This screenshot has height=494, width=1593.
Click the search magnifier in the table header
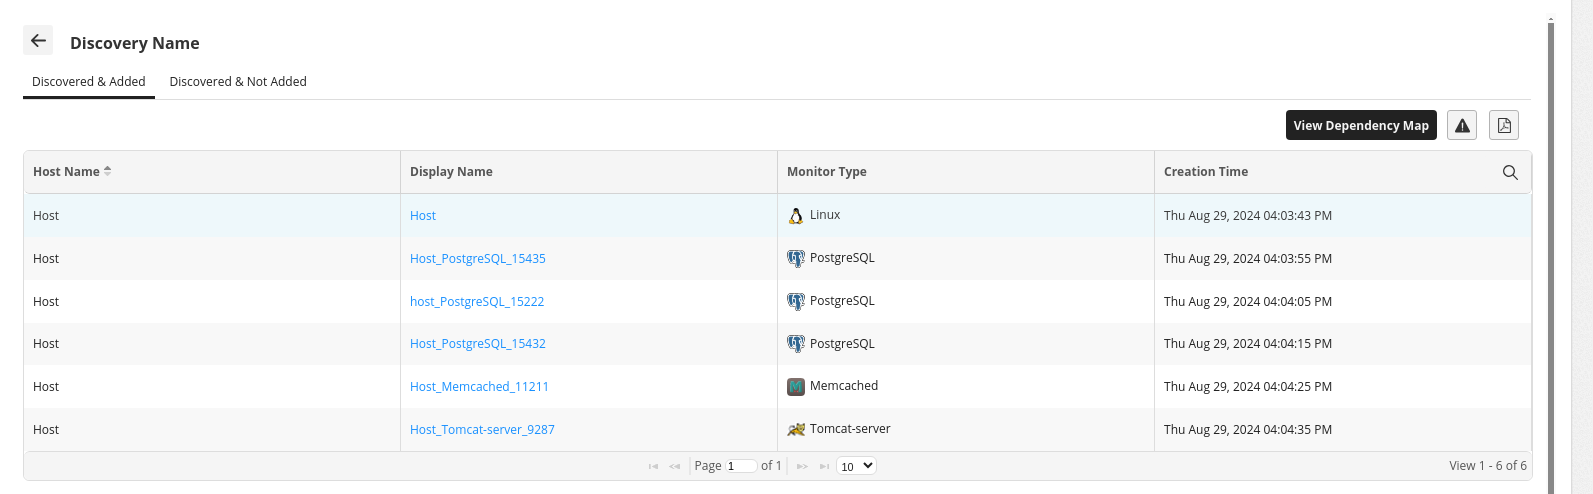click(1510, 172)
